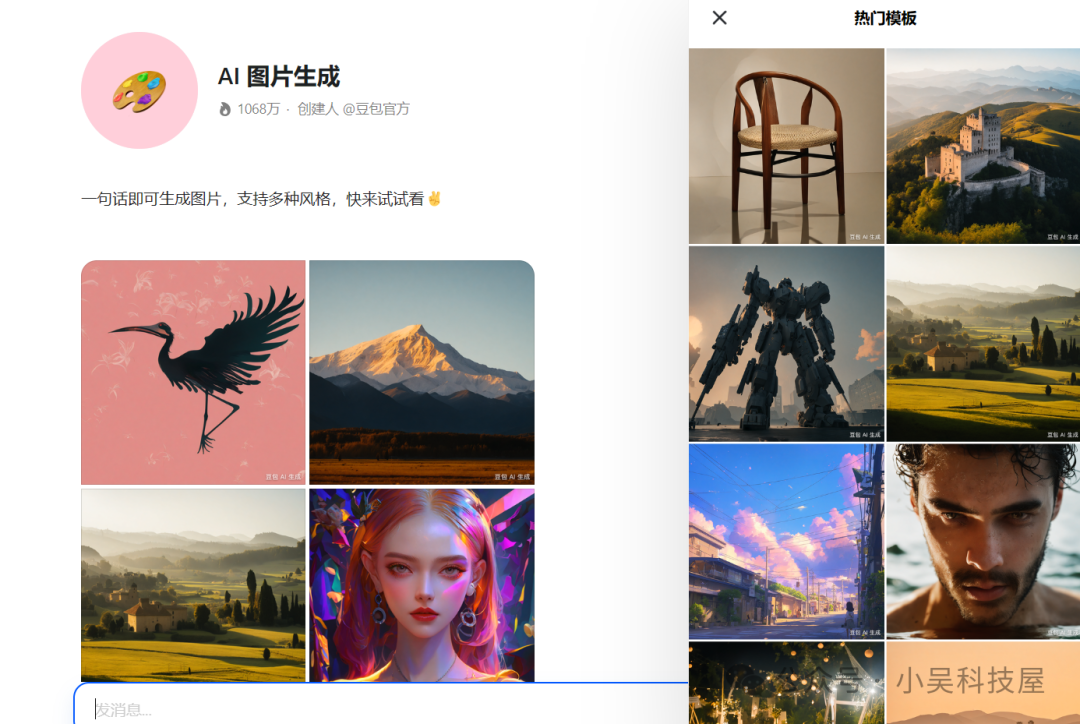The image size is (1080, 724).
Task: Select the black crane on pink sample image
Action: [193, 371]
